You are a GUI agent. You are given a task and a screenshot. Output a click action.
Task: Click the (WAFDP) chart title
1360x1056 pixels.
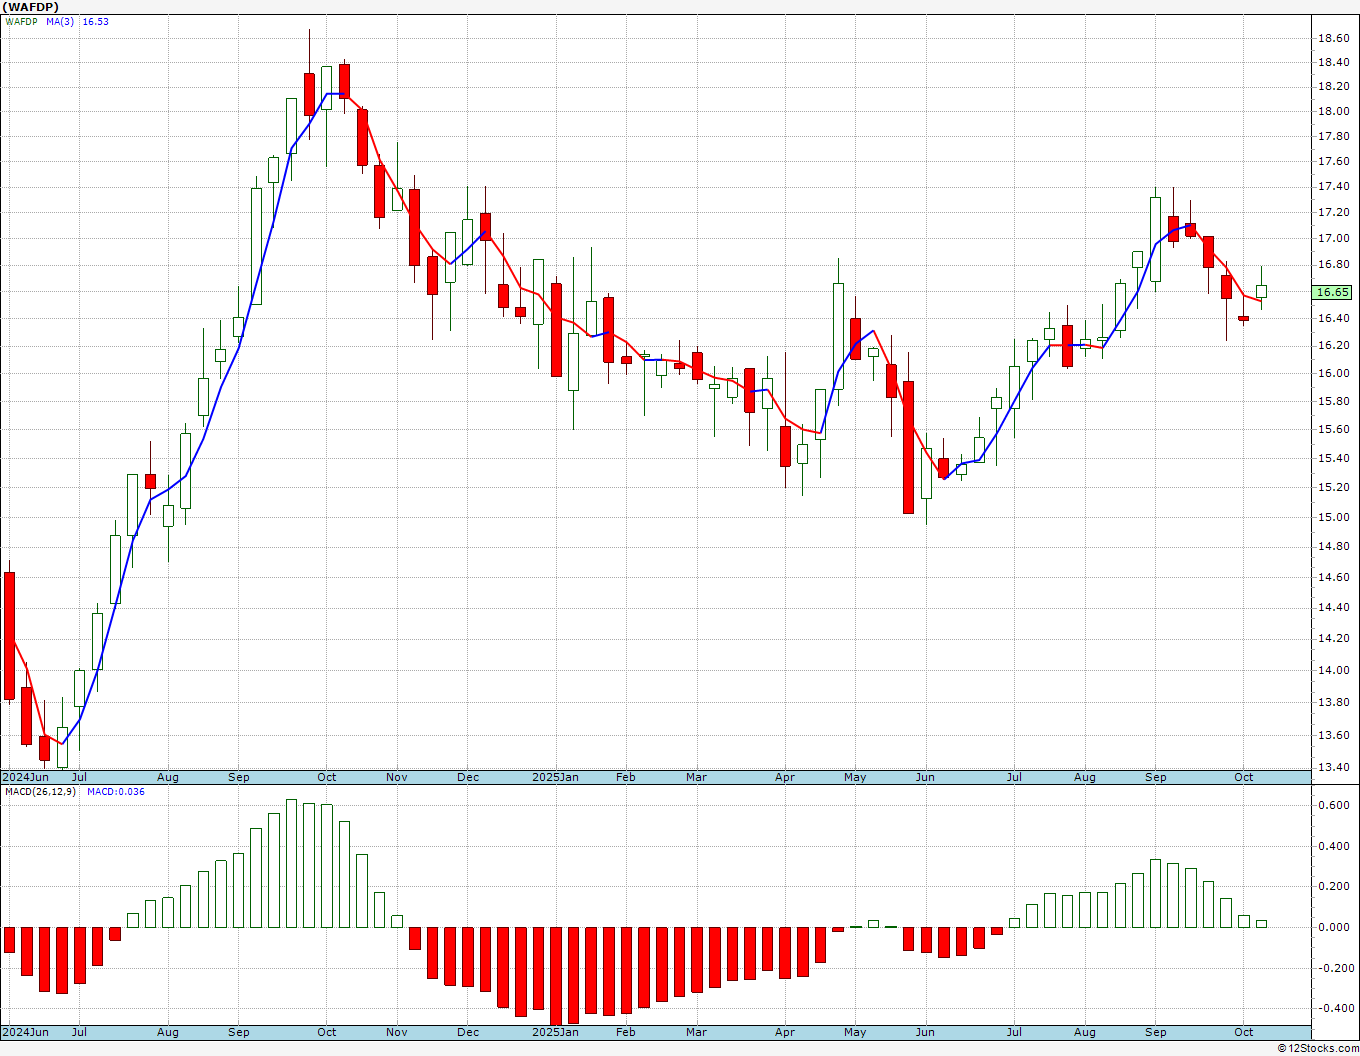tap(30, 7)
